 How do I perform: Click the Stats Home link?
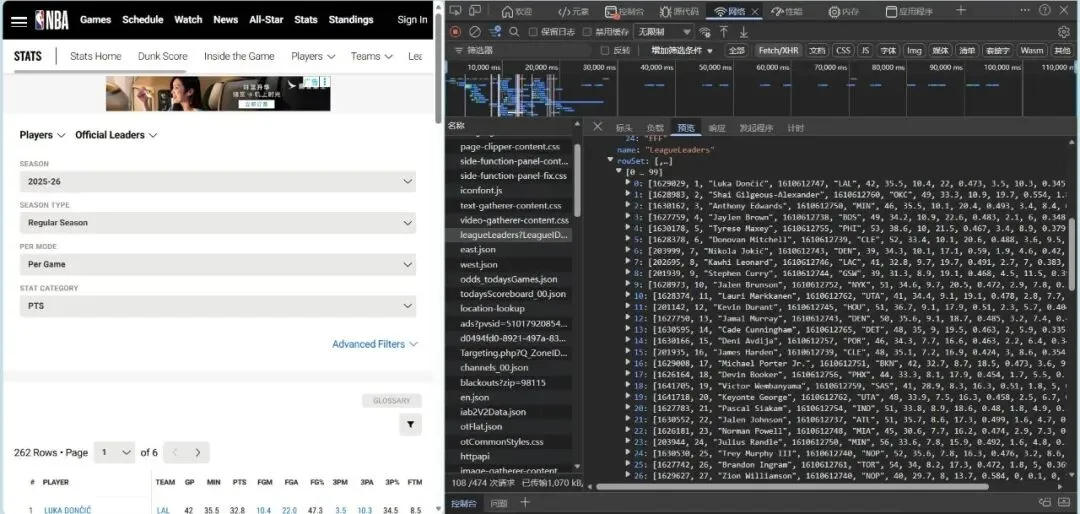[96, 56]
